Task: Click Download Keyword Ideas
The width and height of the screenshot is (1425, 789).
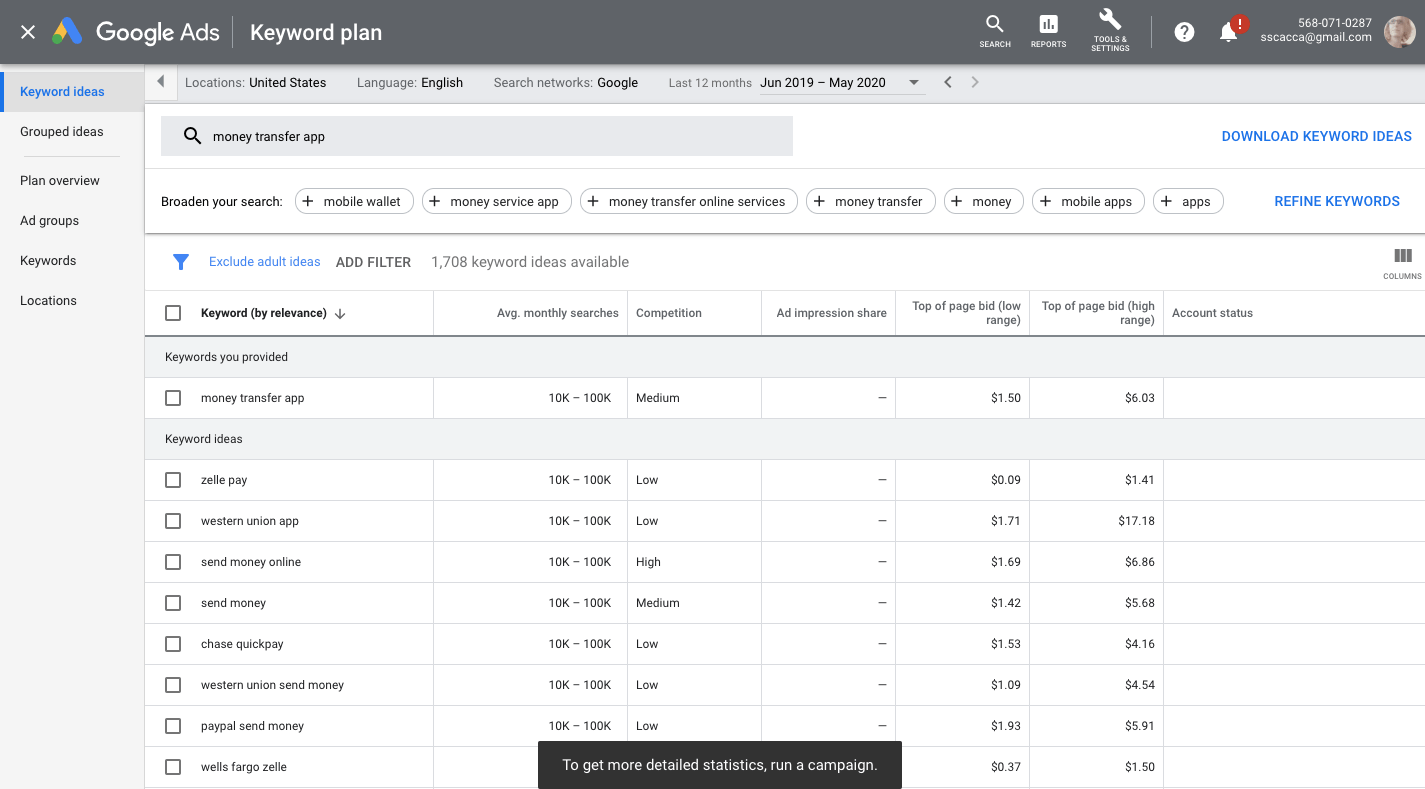Action: [x=1316, y=136]
